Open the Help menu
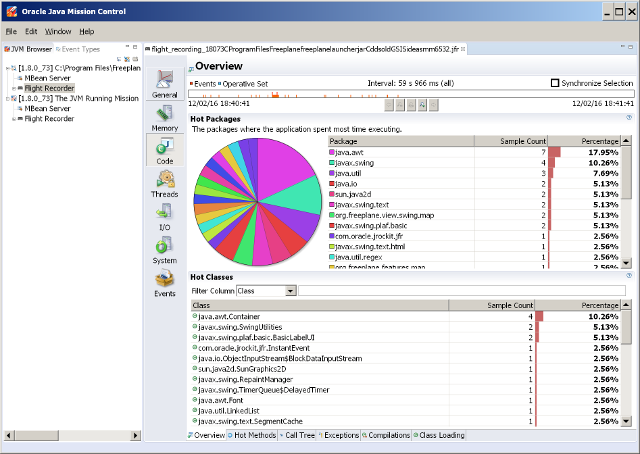Screen dimensions: 640x454 87,31
